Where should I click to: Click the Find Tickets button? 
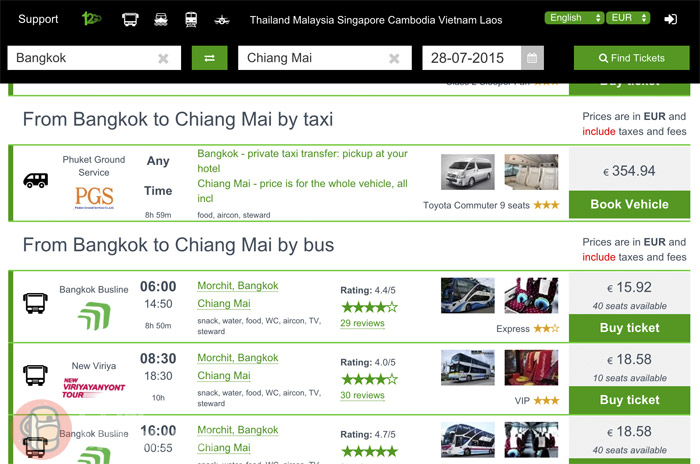(631, 58)
